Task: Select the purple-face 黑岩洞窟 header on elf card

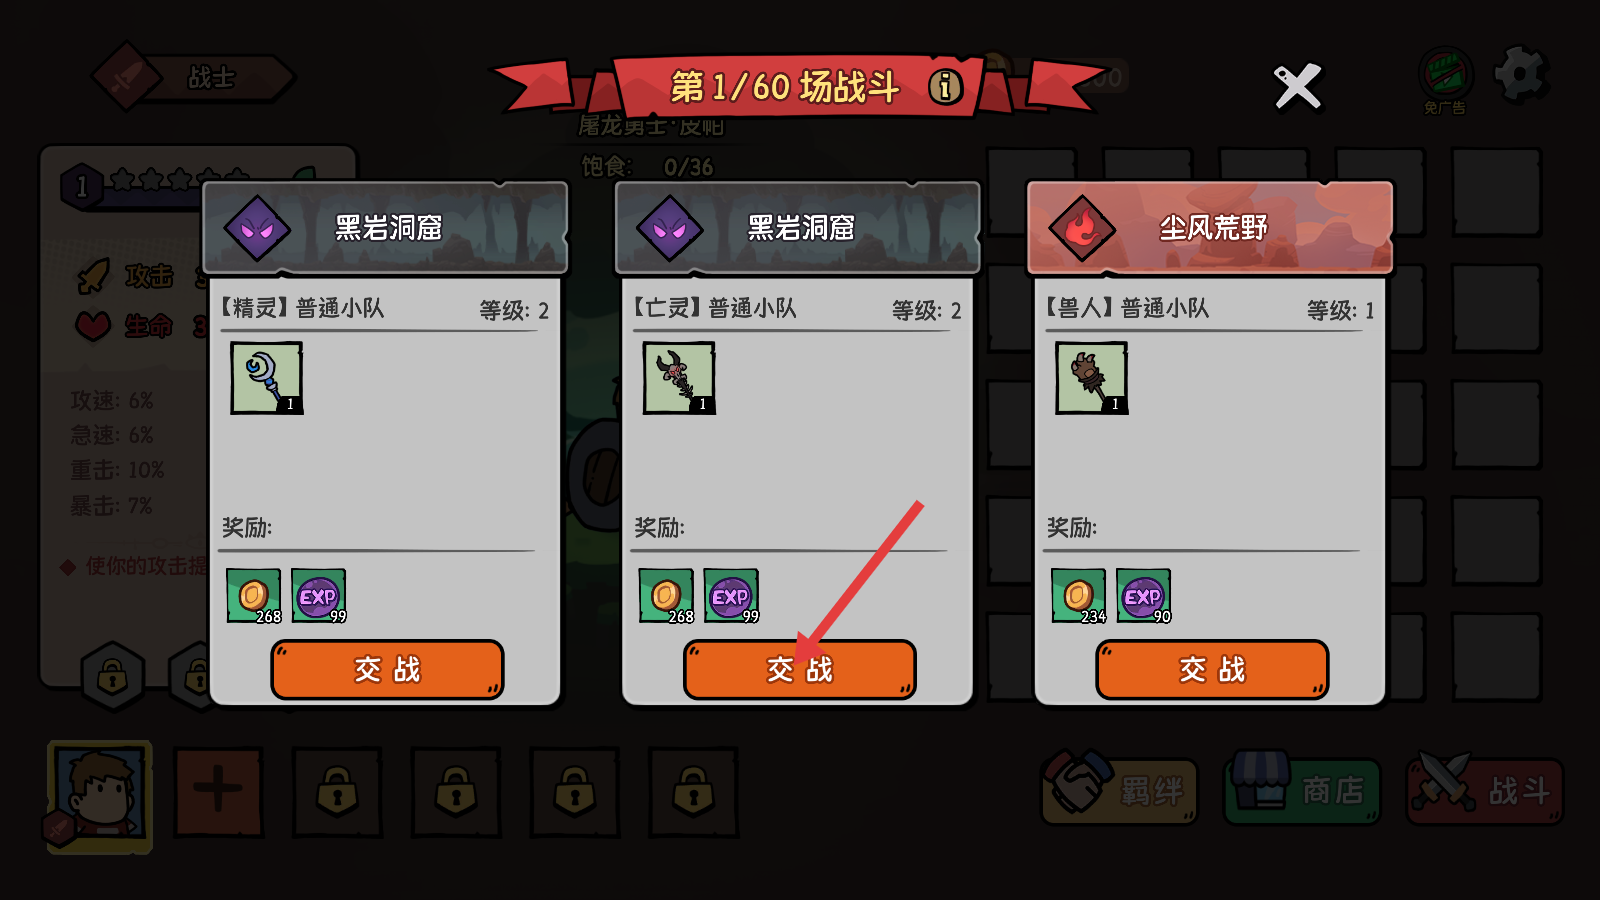Action: [x=385, y=228]
